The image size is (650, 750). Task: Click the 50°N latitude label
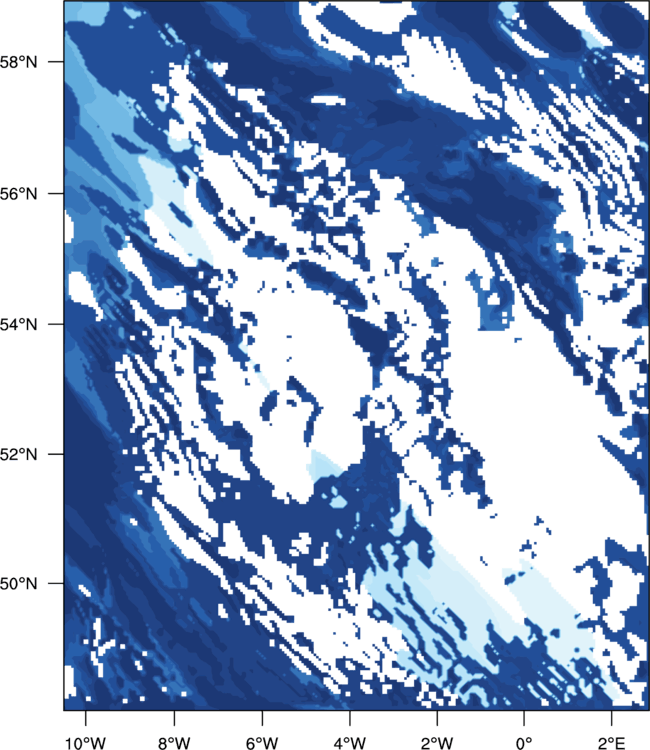point(18,584)
